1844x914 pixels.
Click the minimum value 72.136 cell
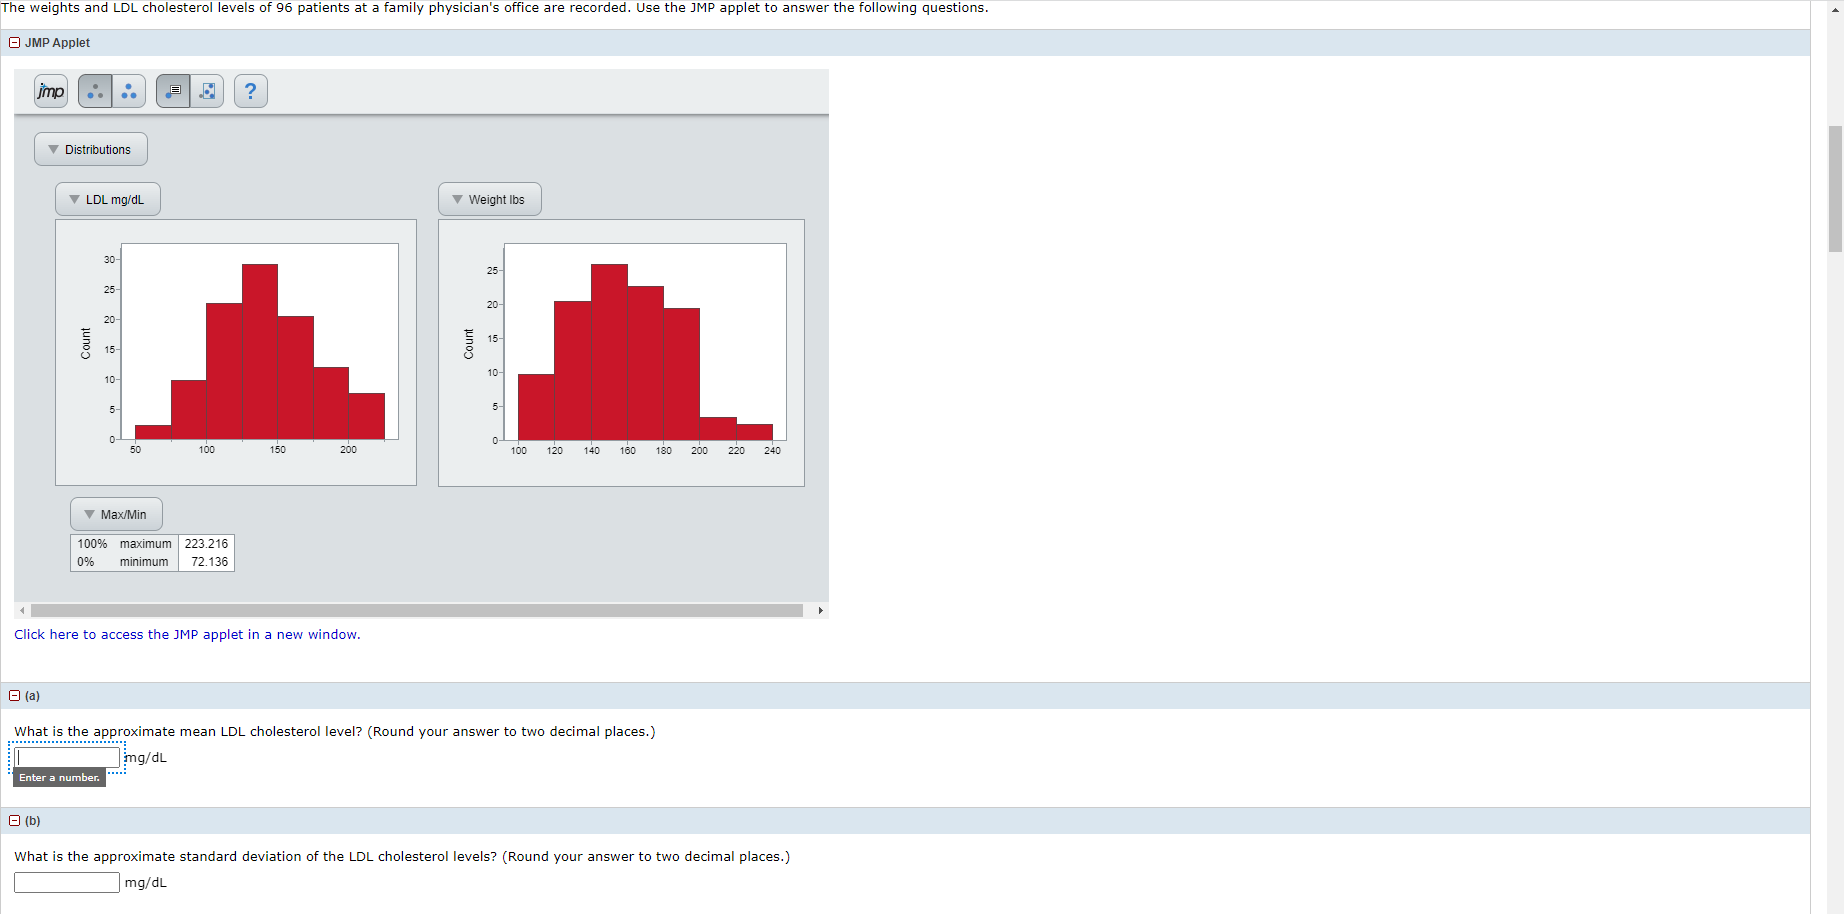206,562
